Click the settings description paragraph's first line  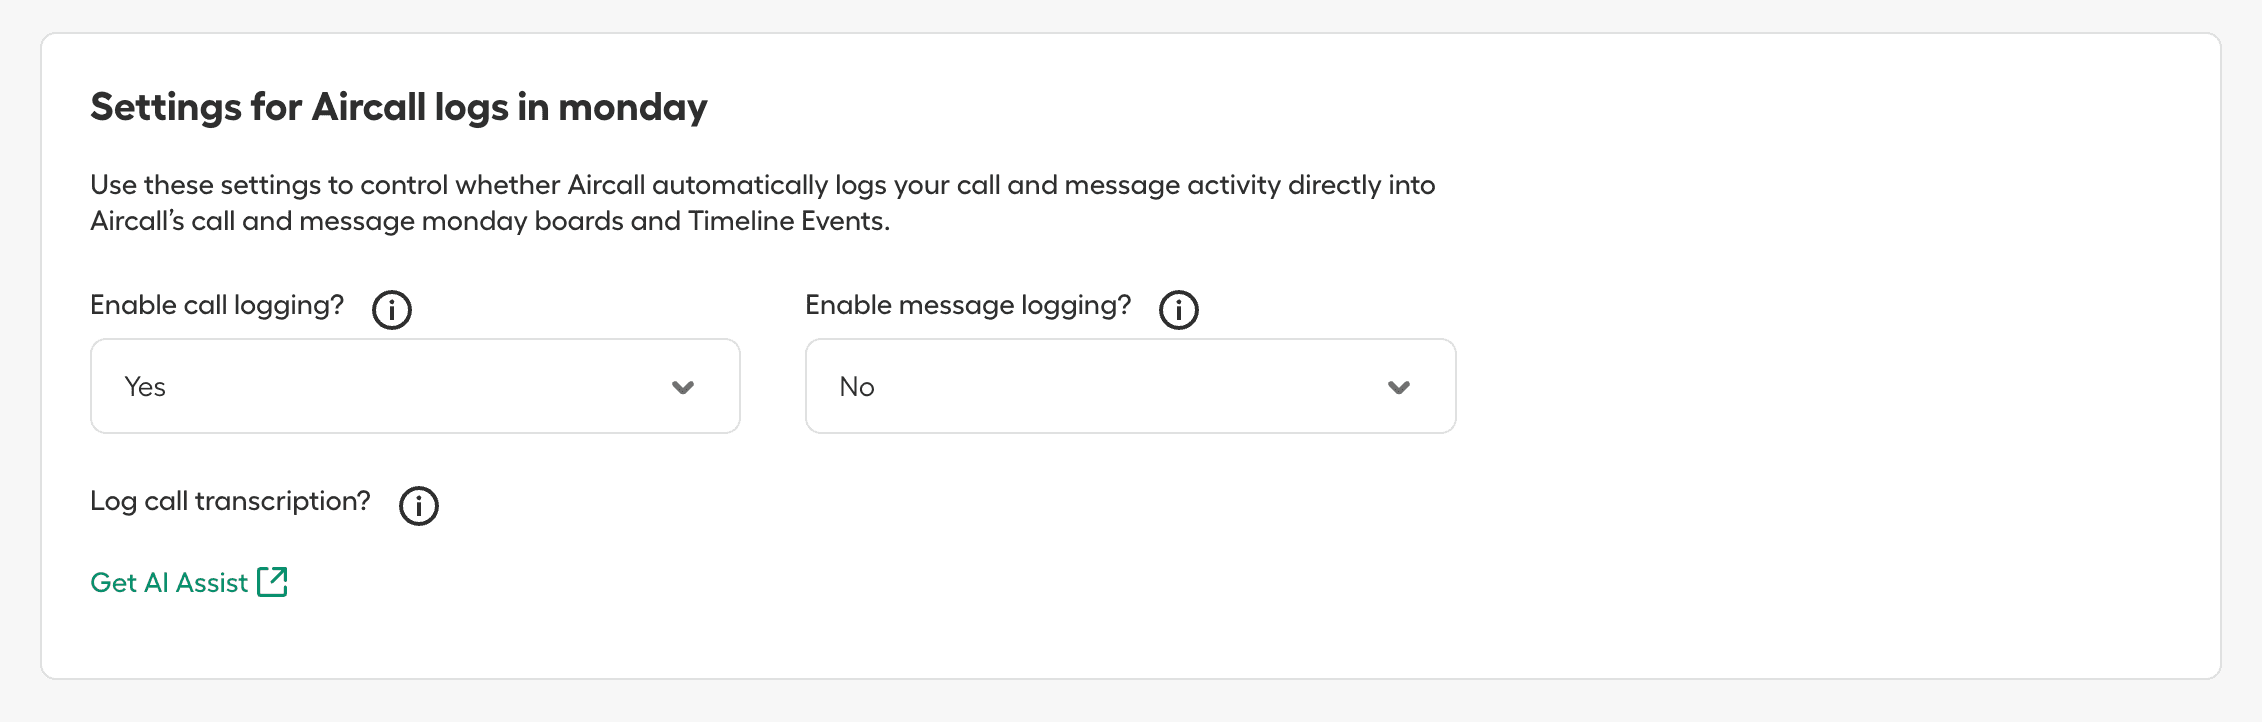point(762,185)
